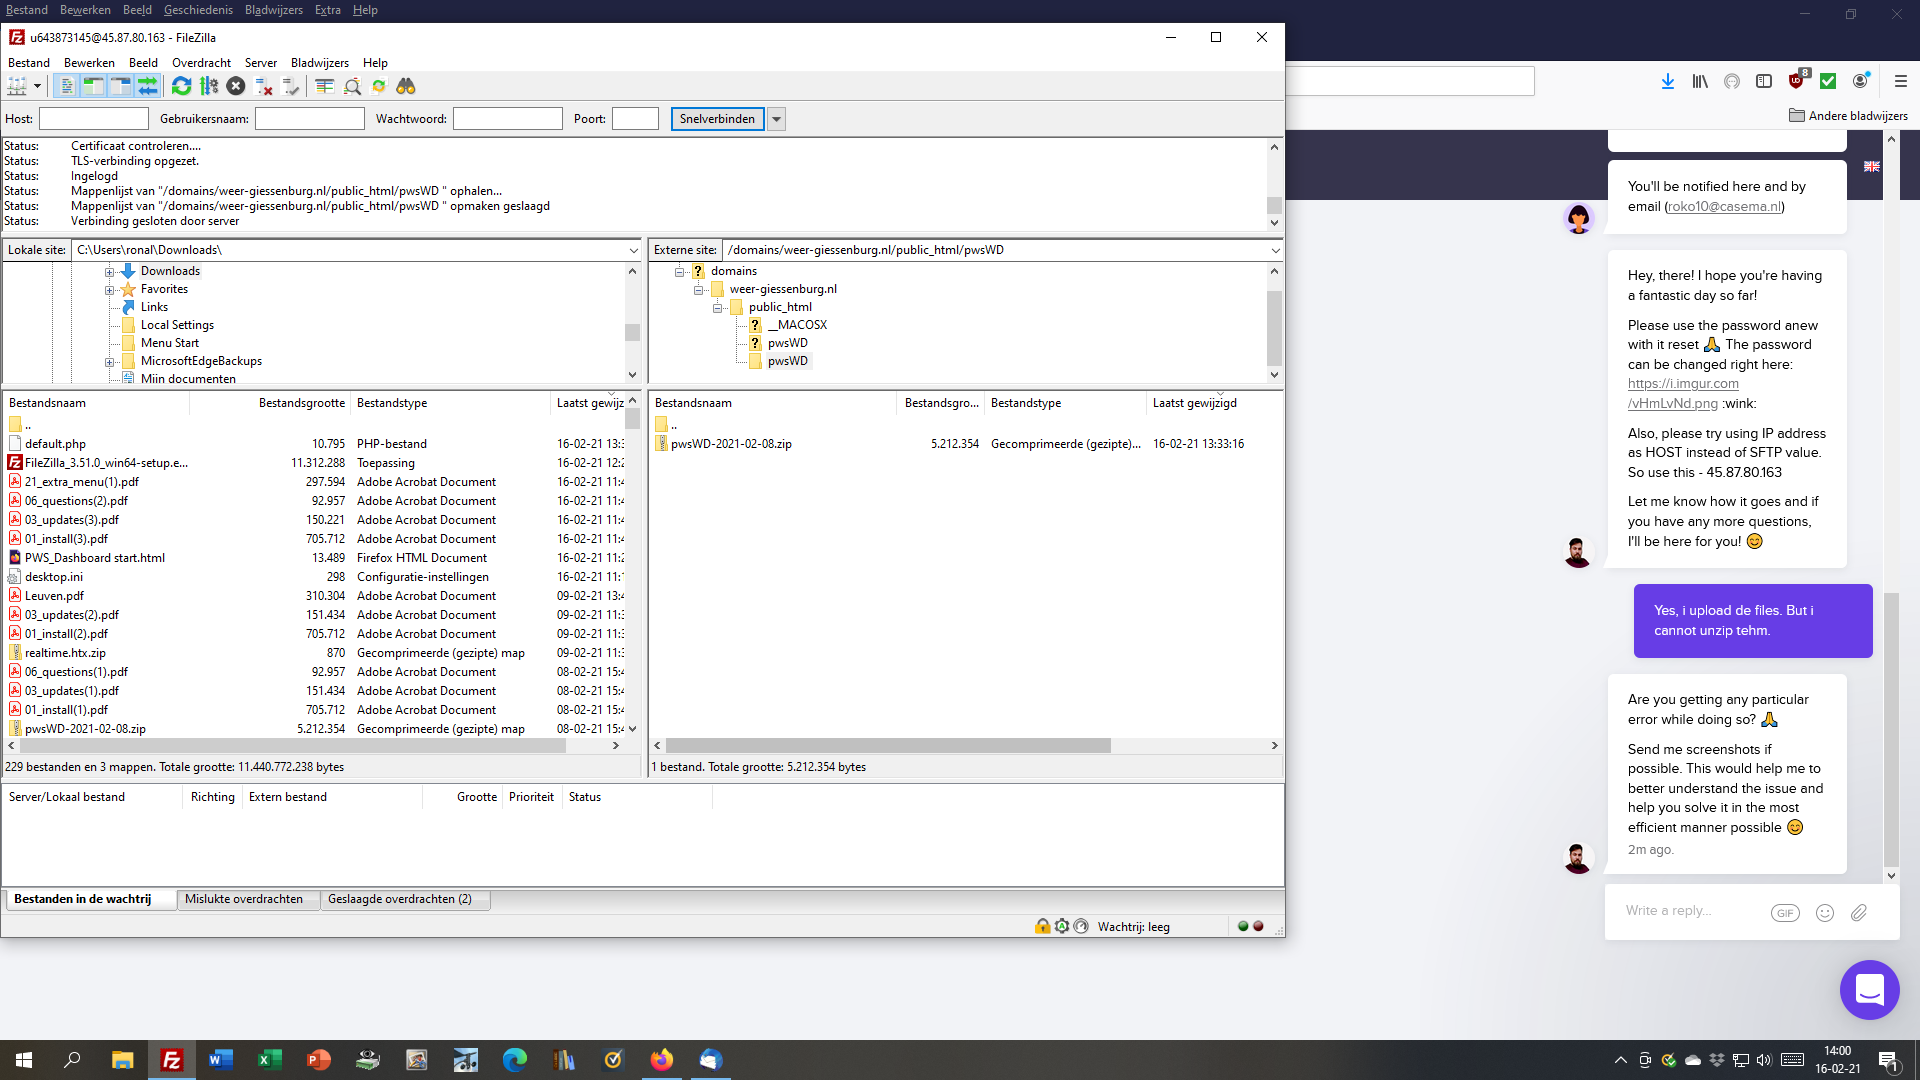The width and height of the screenshot is (1920, 1080).
Task: Open the Site Manager icon
Action: coord(17,87)
